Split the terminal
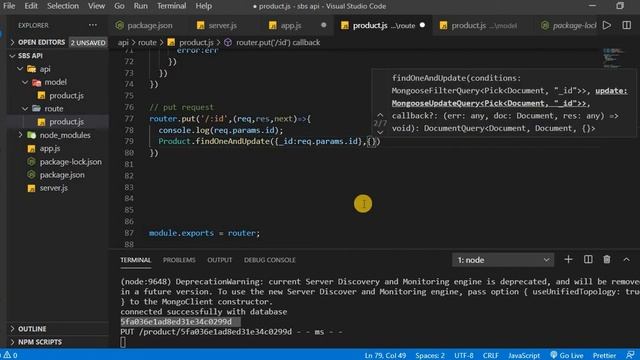The height and width of the screenshot is (360, 640). pos(588,260)
